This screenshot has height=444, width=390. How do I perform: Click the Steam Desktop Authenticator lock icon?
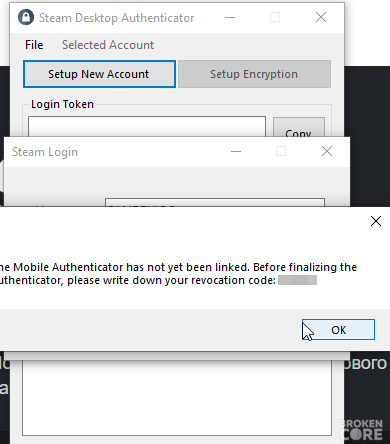26,17
